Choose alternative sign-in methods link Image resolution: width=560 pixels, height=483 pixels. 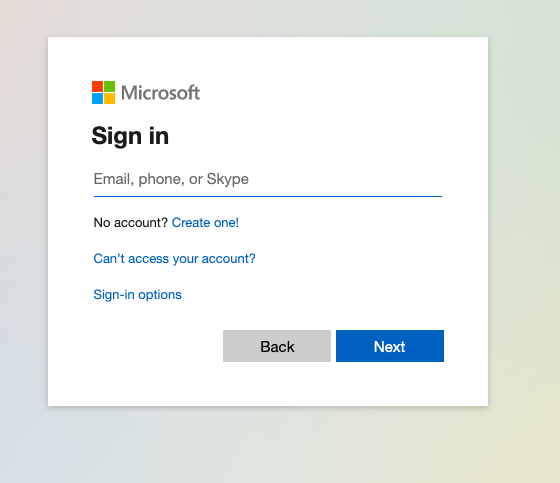point(138,295)
